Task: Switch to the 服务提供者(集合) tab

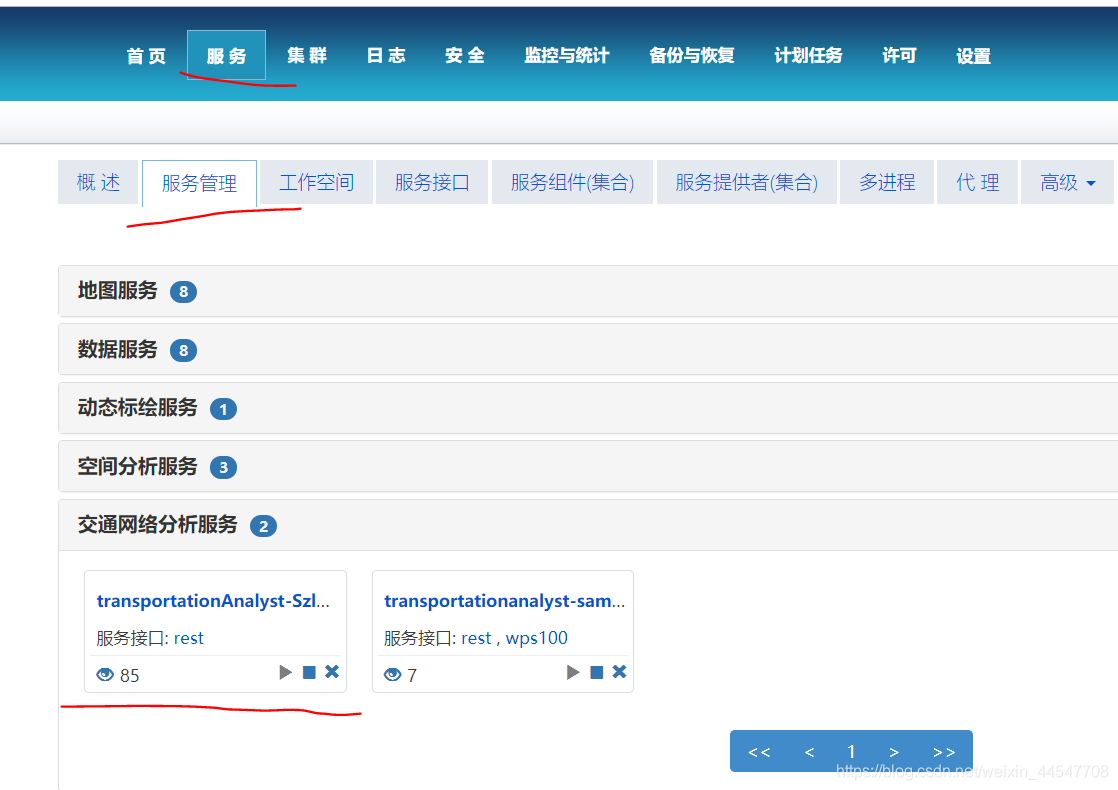Action: [x=747, y=183]
